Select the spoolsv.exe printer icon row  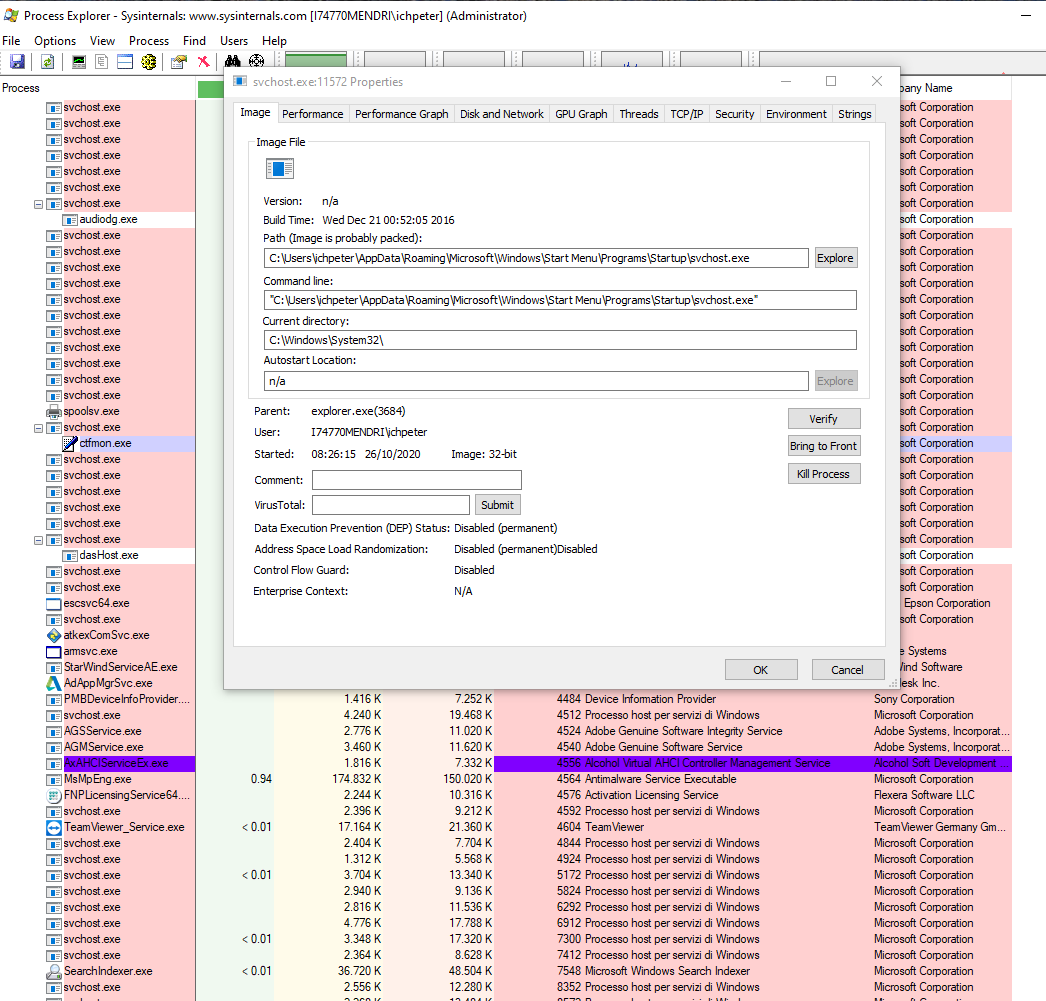(54, 411)
